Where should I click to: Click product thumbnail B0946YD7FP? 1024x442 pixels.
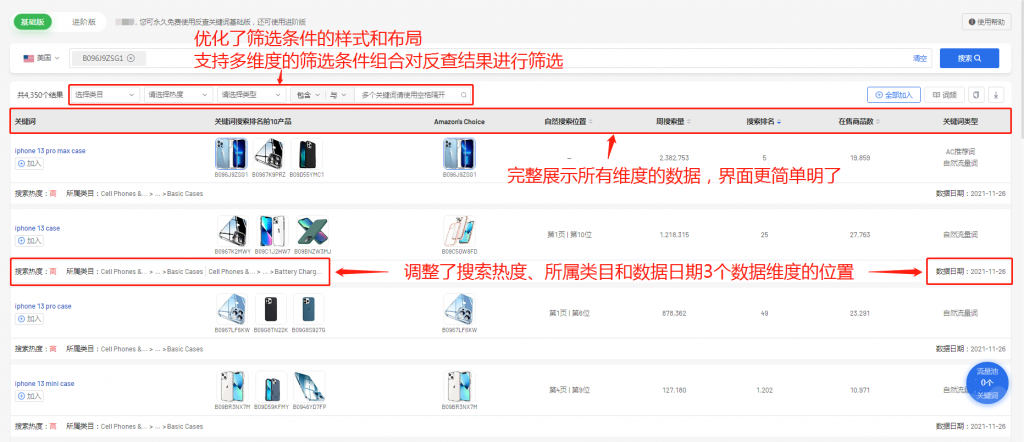click(310, 387)
